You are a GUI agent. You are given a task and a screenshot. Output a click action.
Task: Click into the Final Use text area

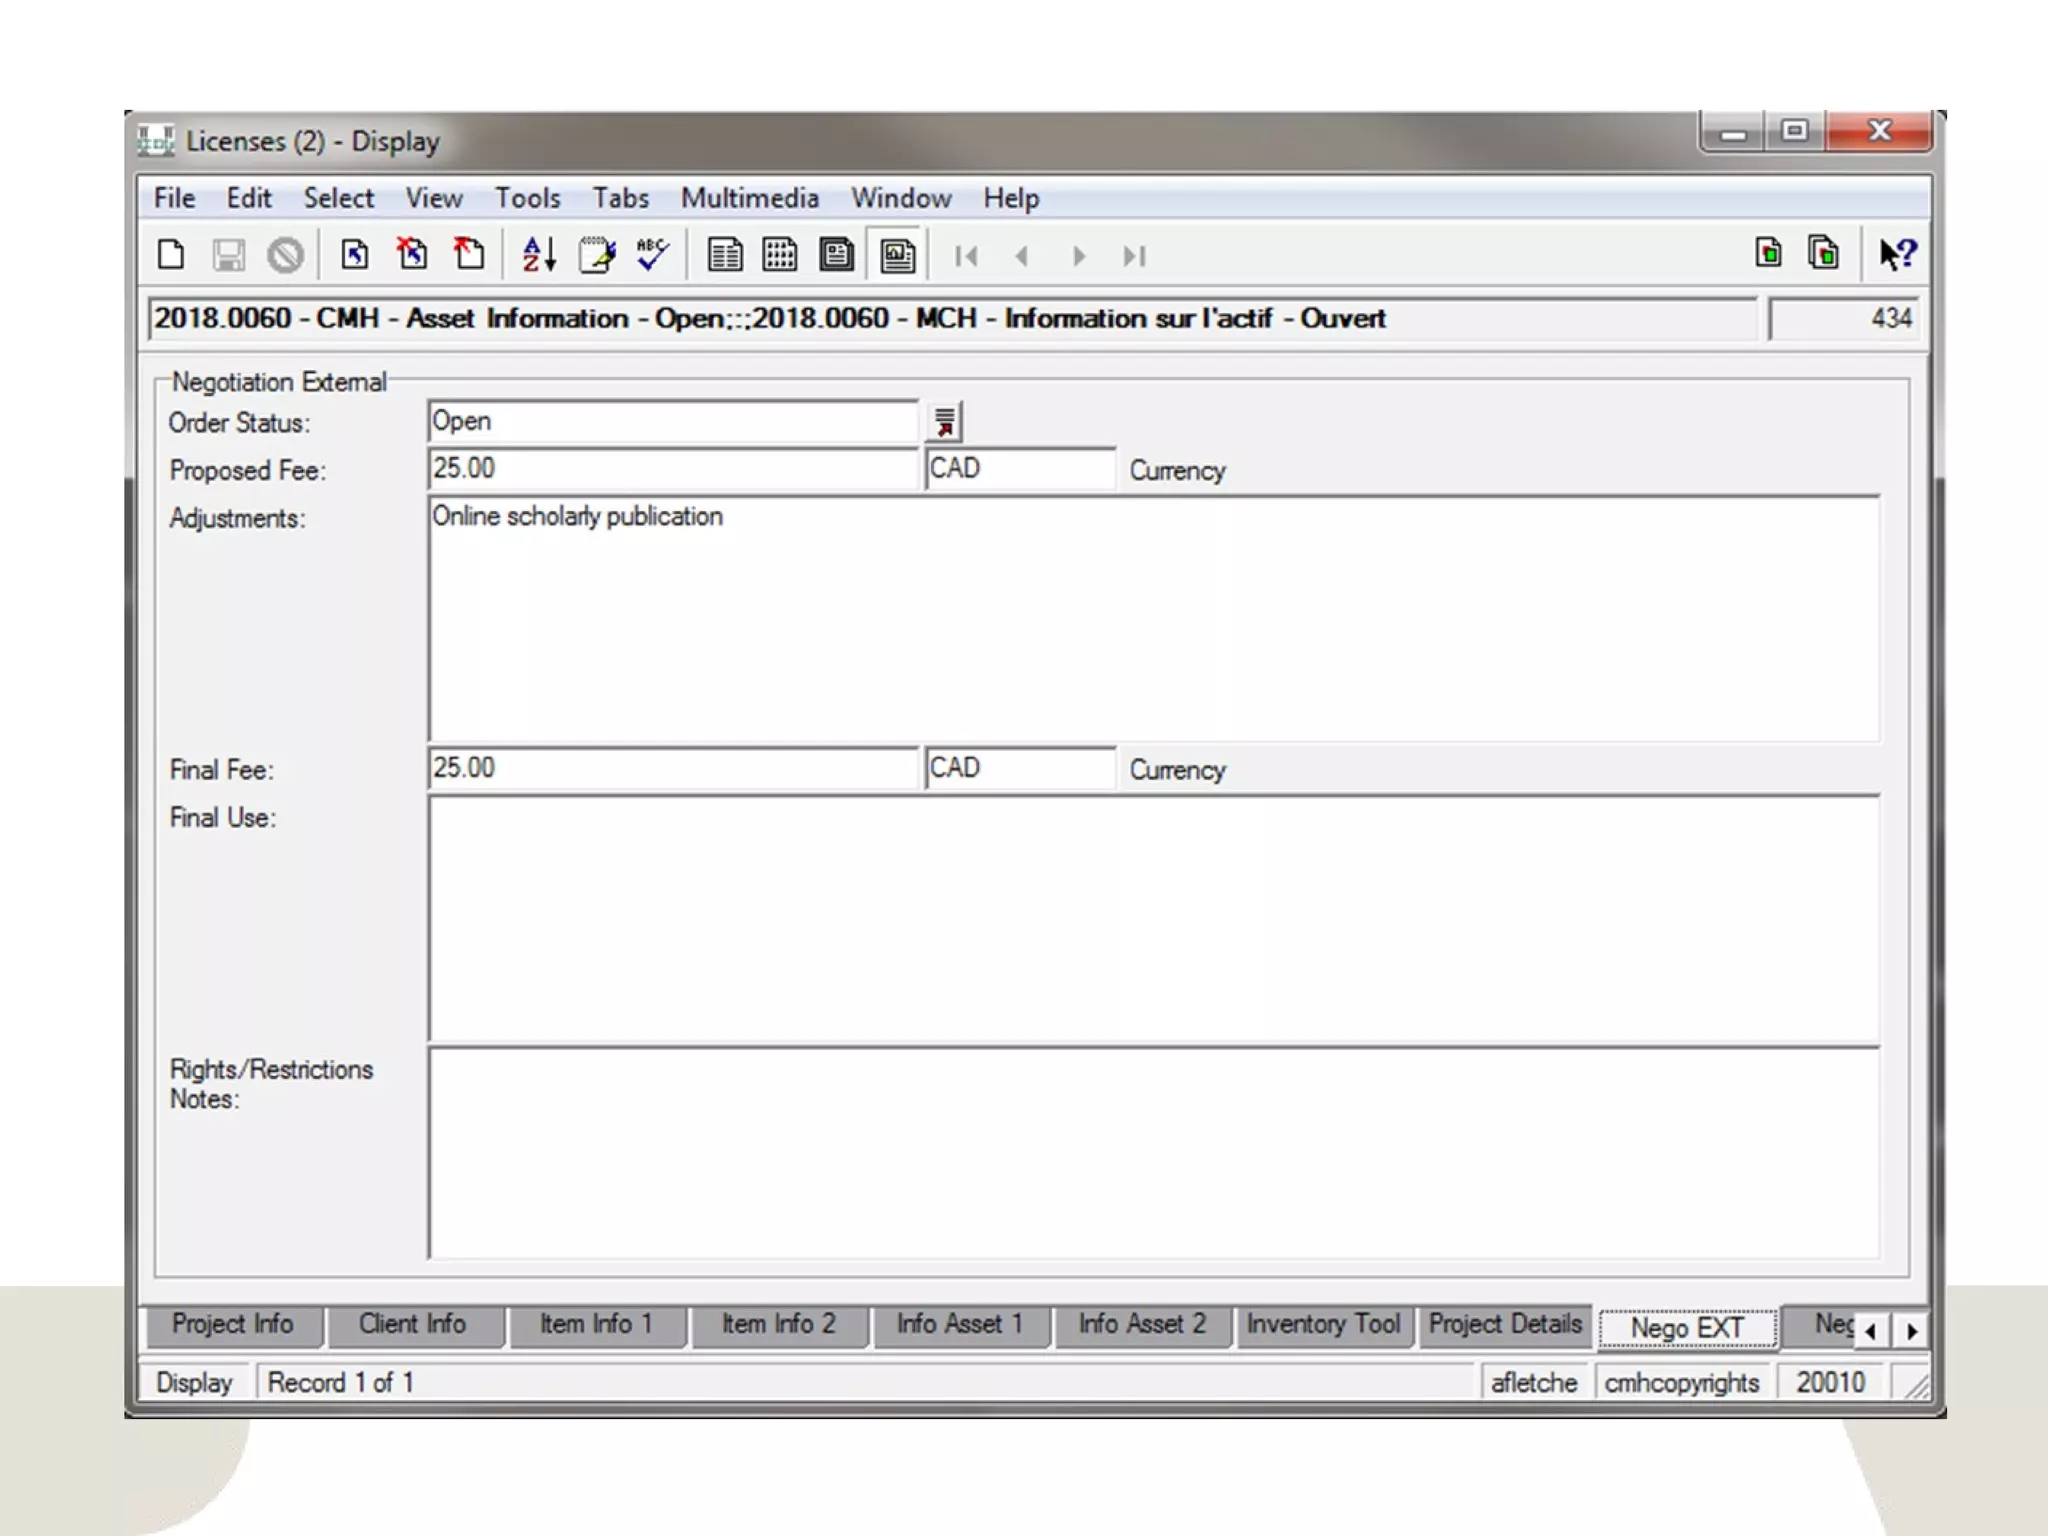1153,919
